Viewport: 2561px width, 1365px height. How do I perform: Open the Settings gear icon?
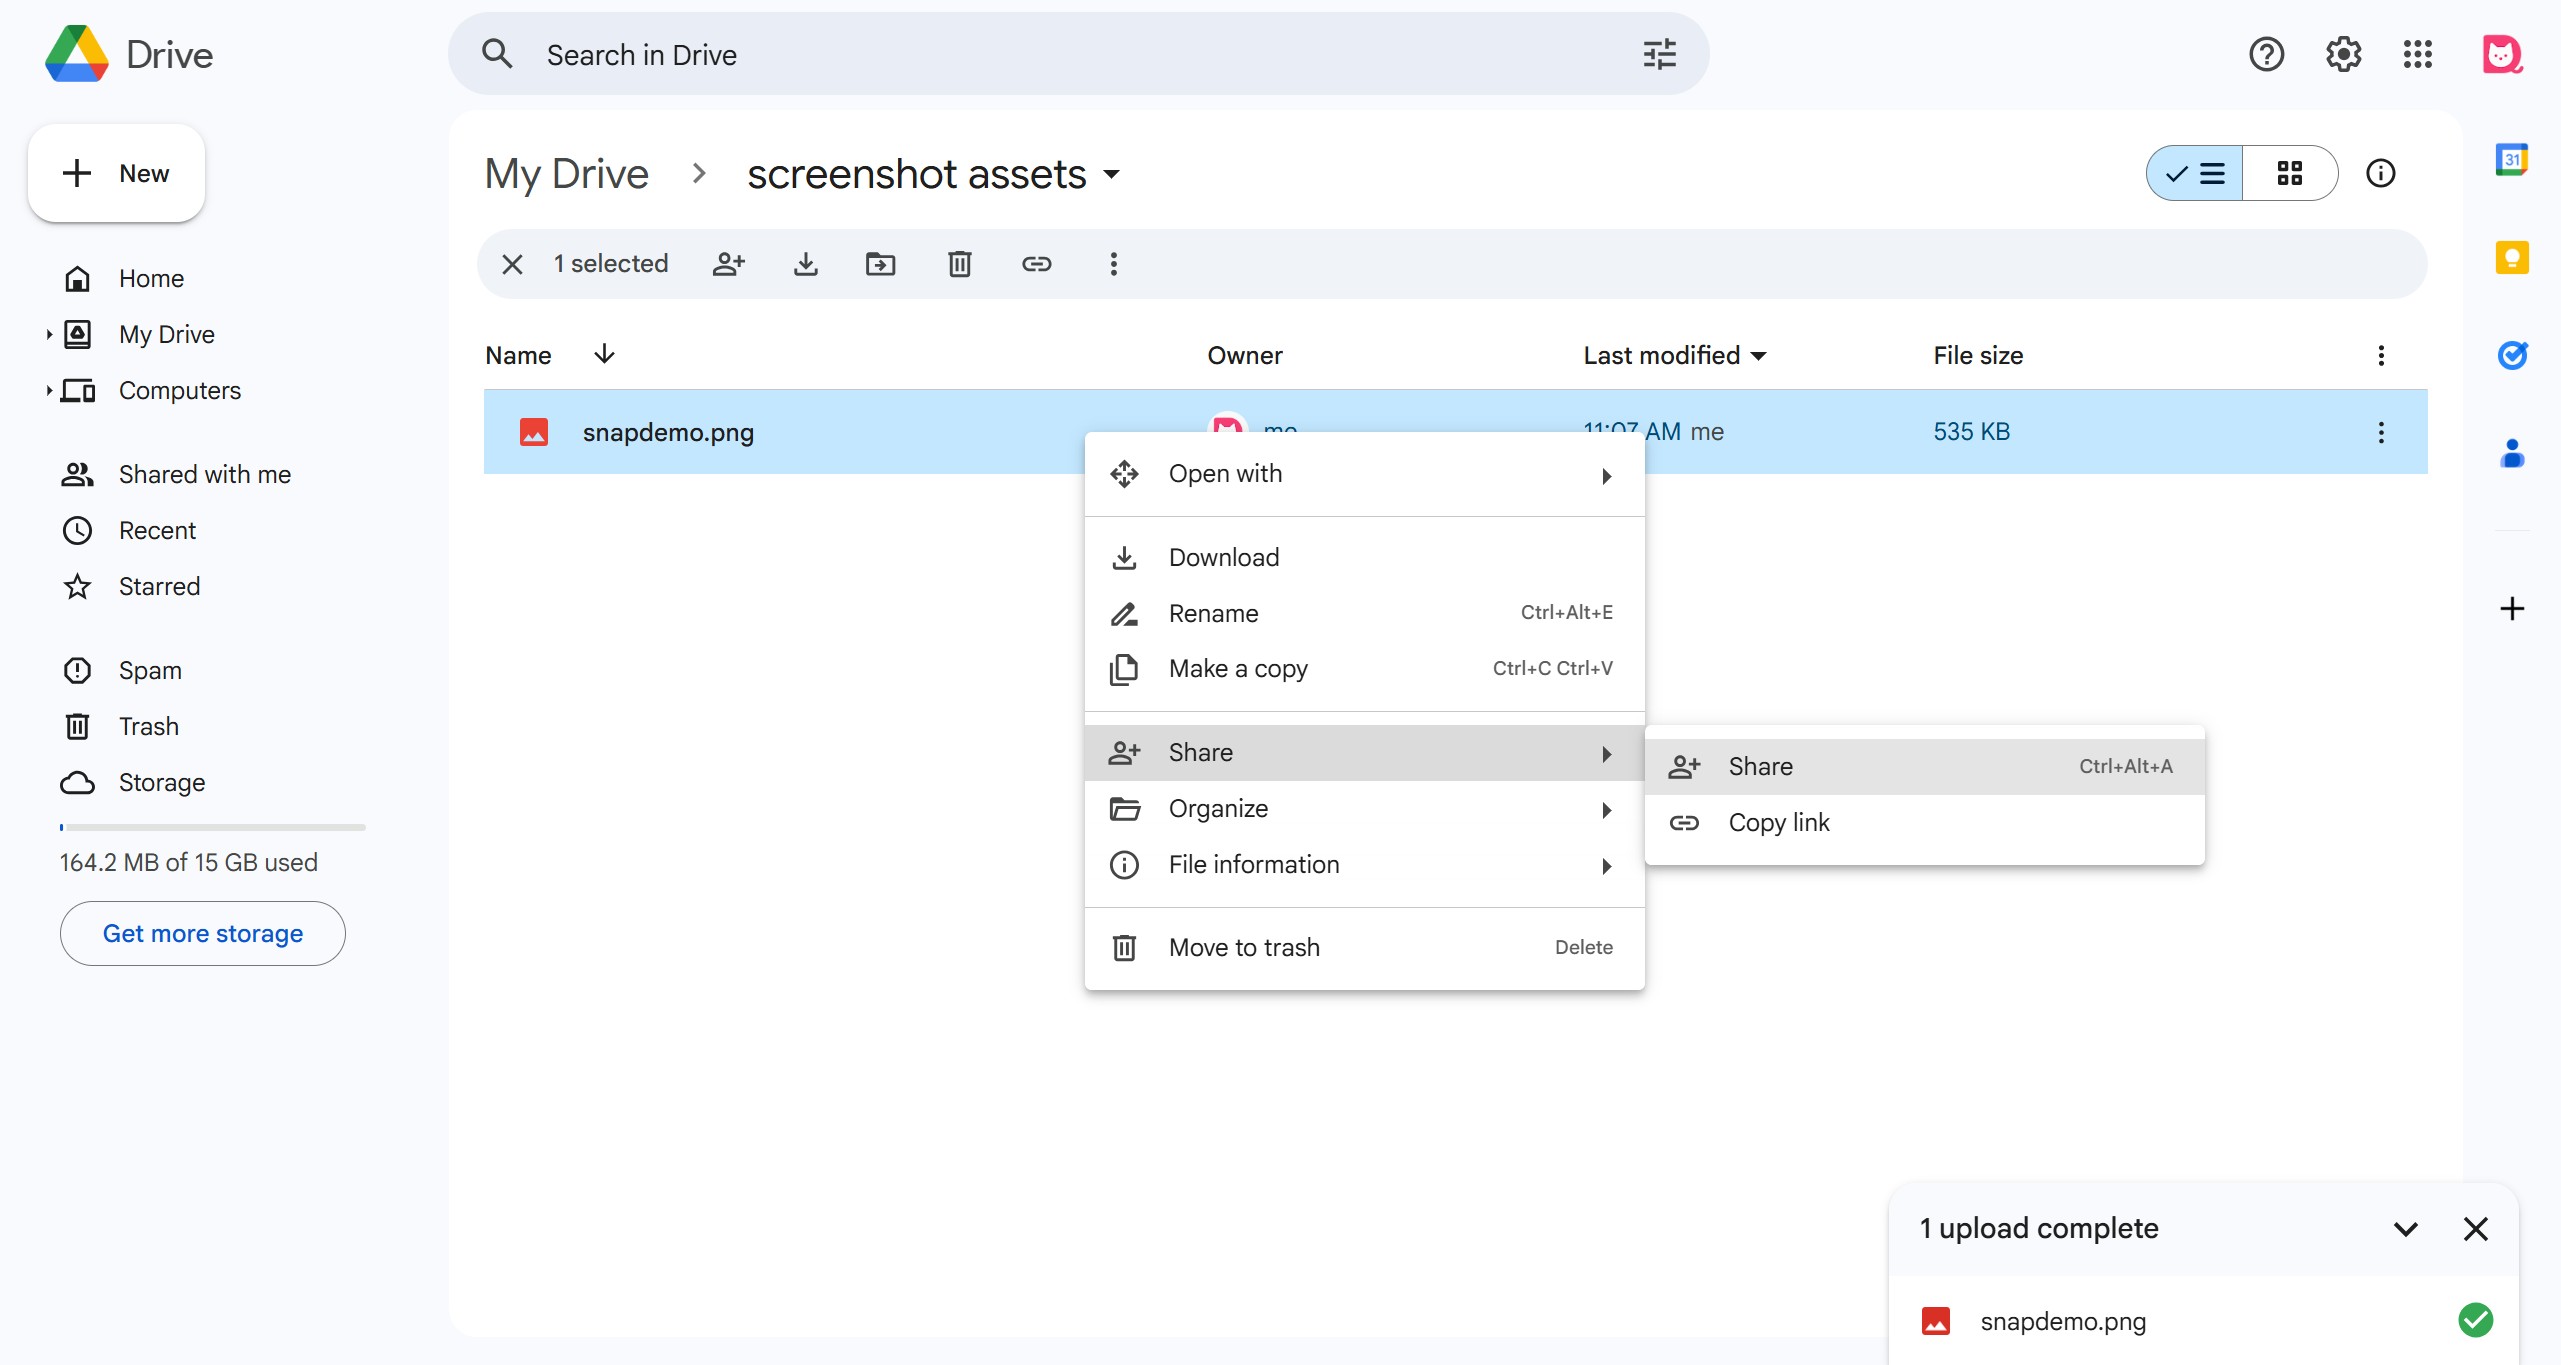(2343, 54)
